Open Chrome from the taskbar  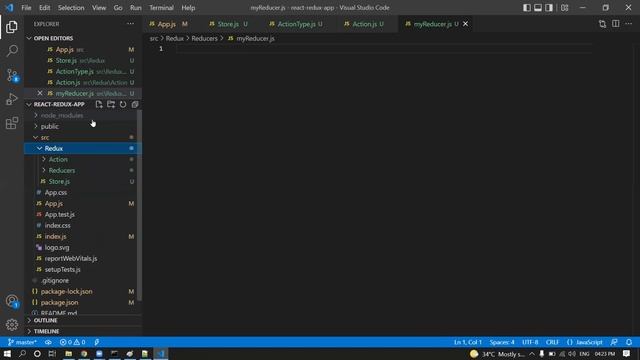click(84, 354)
